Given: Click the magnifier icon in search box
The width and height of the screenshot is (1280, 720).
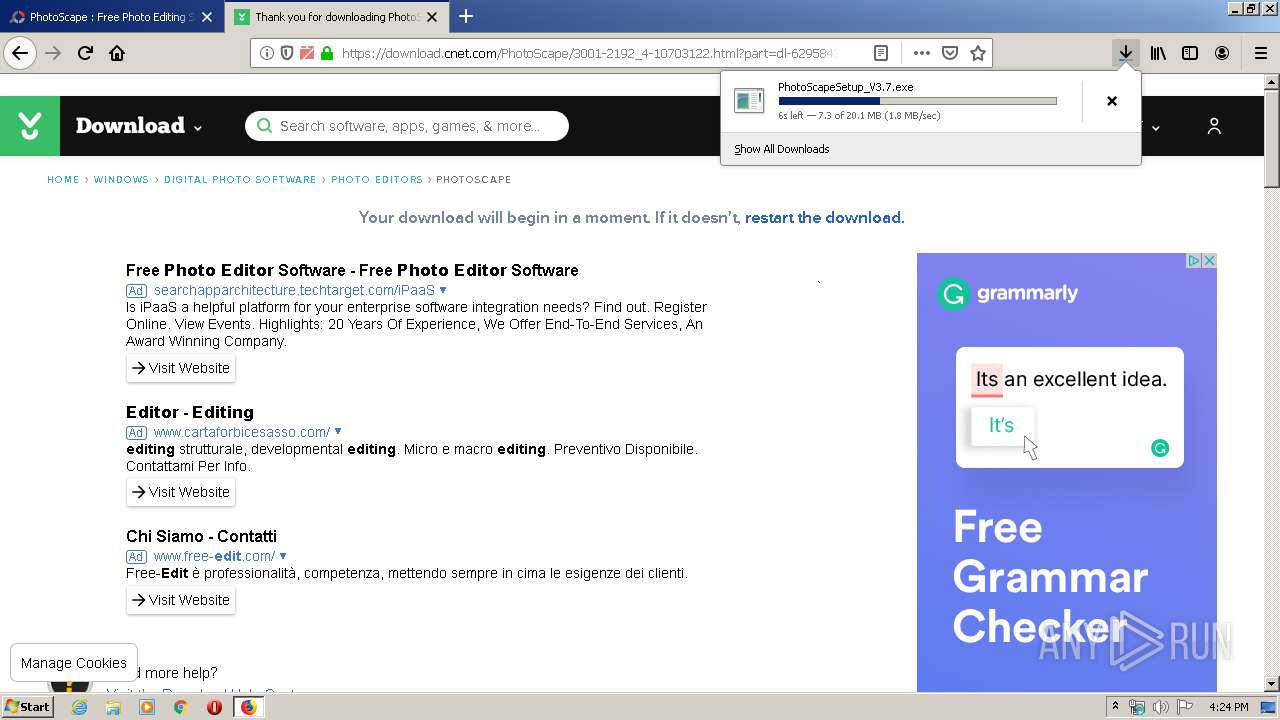Looking at the screenshot, I should (264, 126).
